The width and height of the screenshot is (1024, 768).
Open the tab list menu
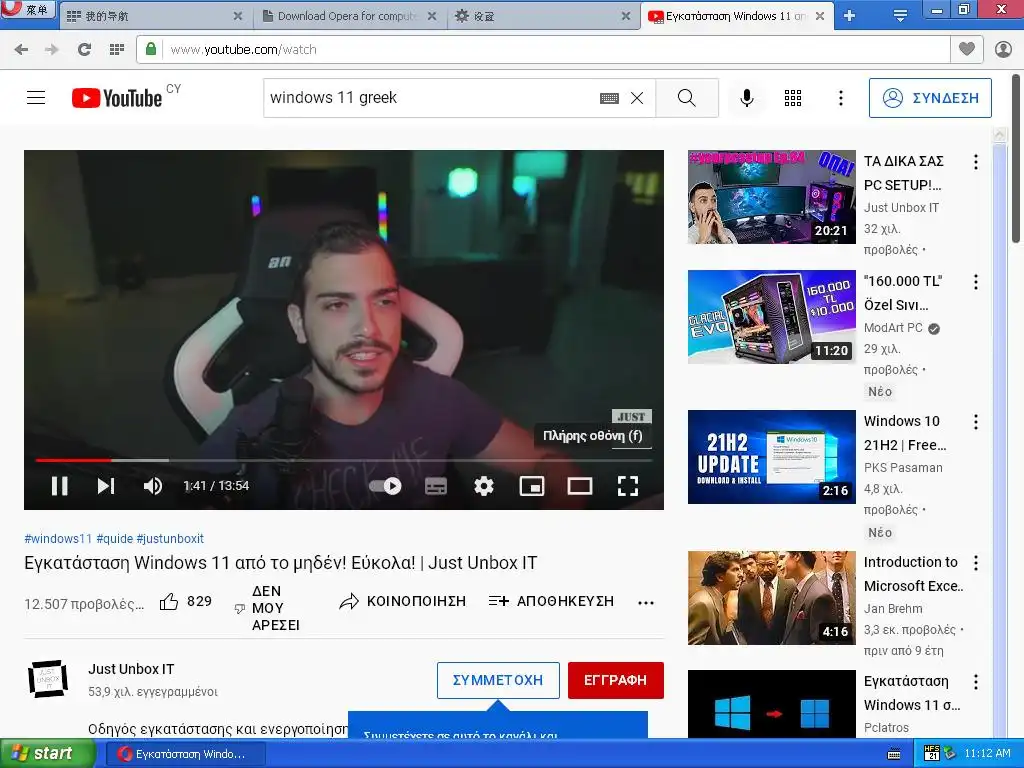coord(900,16)
